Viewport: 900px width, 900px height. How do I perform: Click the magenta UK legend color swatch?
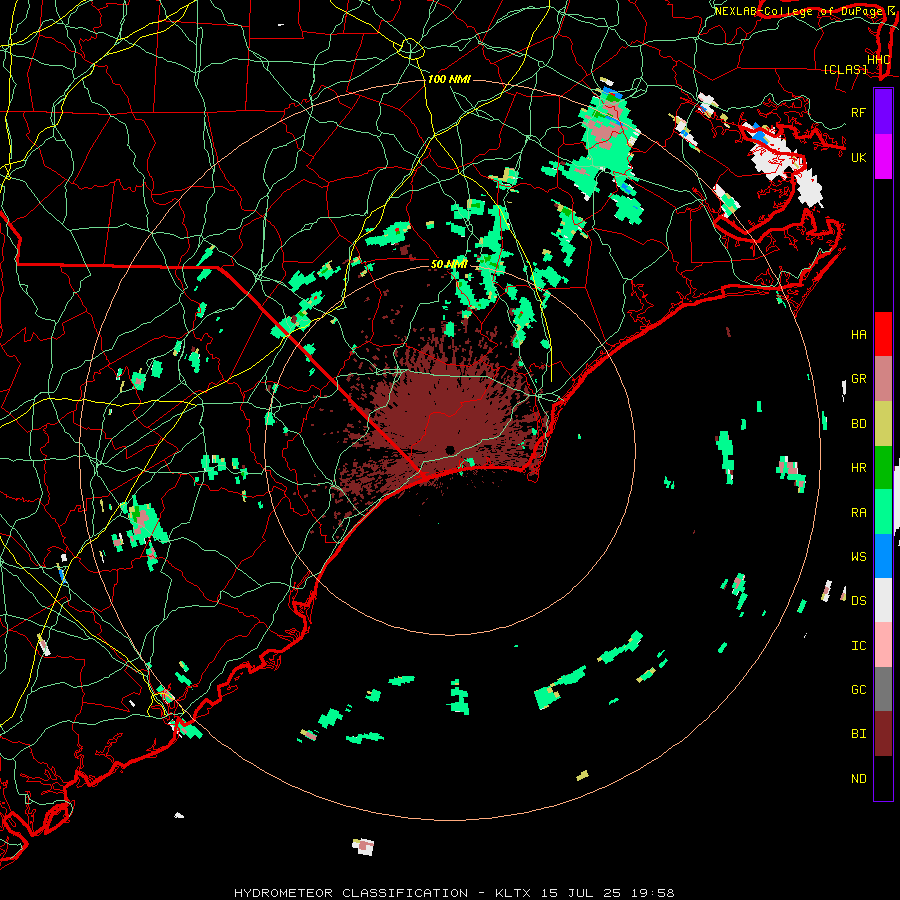coord(883,157)
